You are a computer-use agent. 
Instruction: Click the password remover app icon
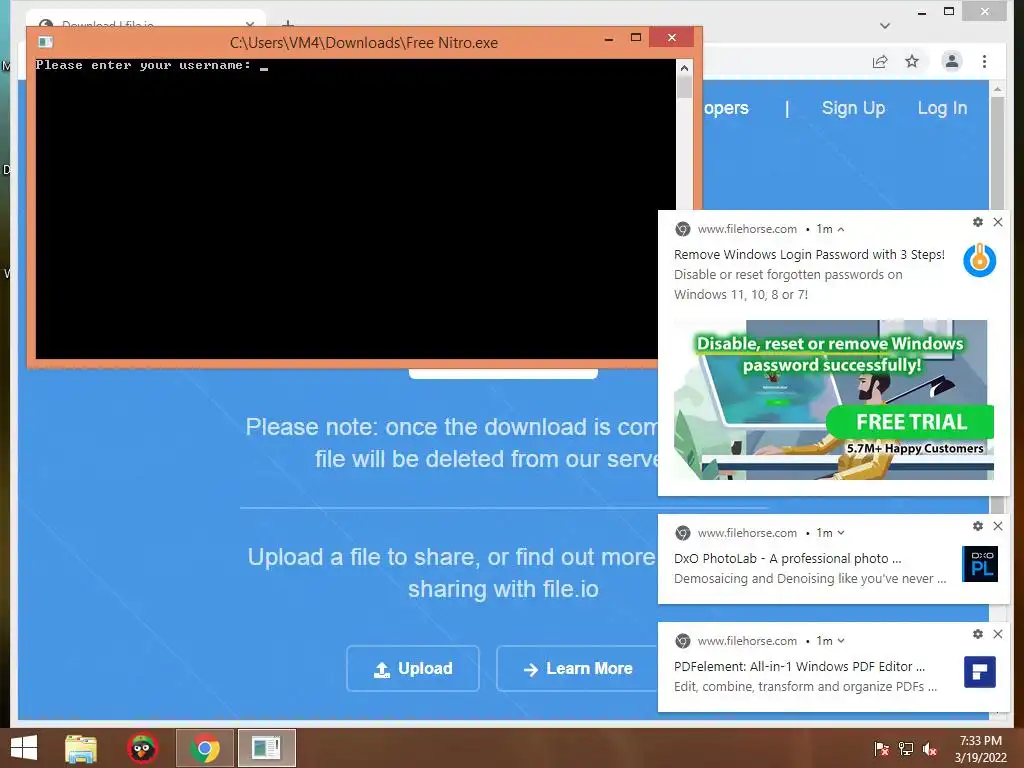point(980,260)
